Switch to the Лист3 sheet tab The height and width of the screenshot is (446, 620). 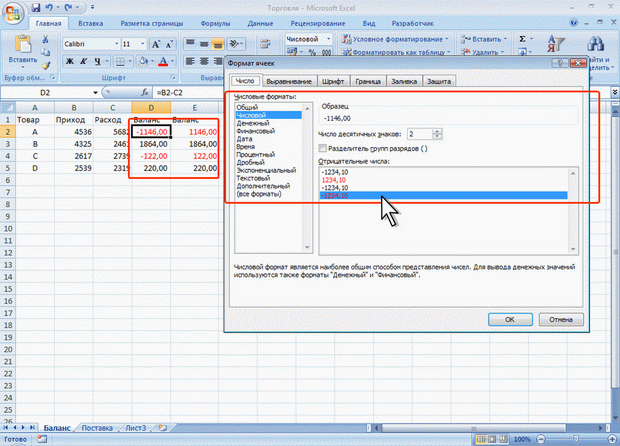click(x=136, y=428)
